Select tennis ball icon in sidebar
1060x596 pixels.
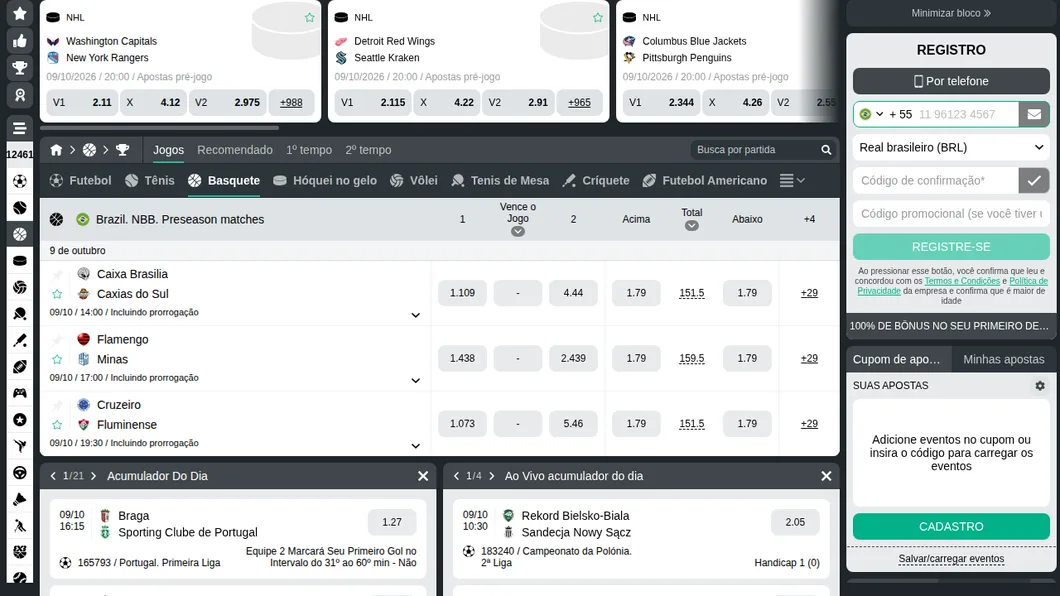tap(20, 207)
